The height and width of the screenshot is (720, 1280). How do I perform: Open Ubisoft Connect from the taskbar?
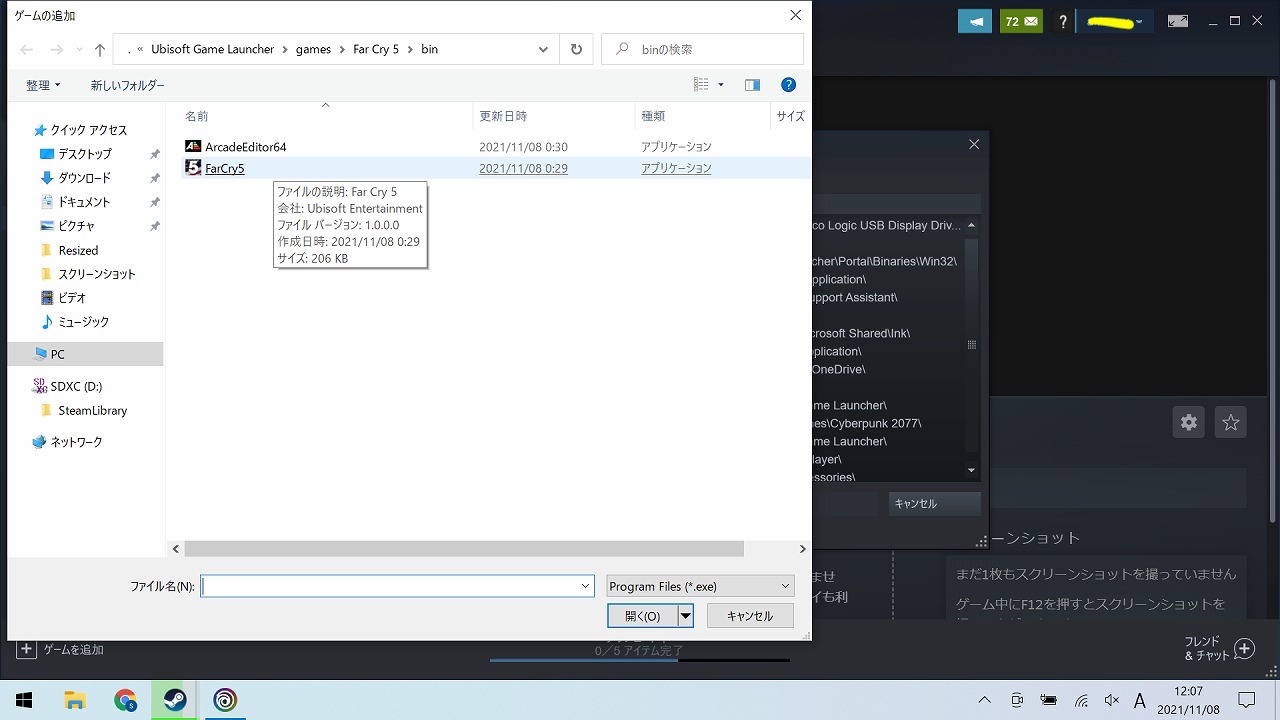[226, 700]
